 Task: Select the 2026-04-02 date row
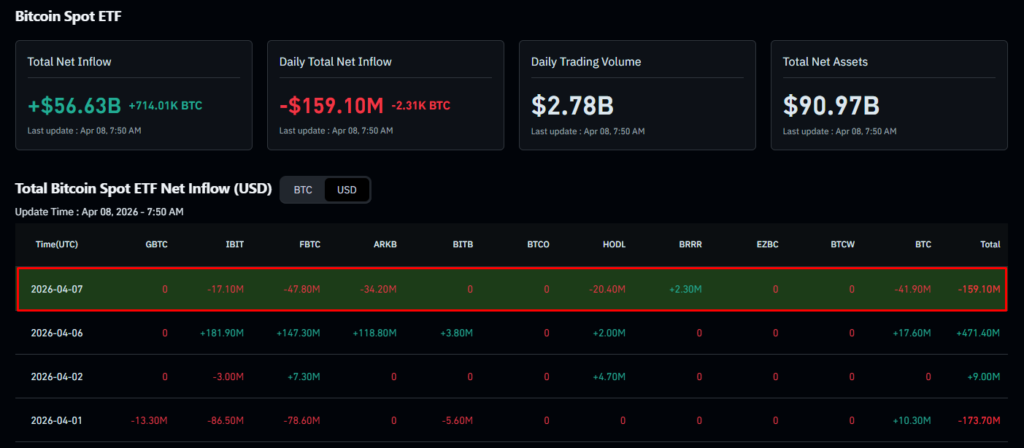(x=512, y=377)
